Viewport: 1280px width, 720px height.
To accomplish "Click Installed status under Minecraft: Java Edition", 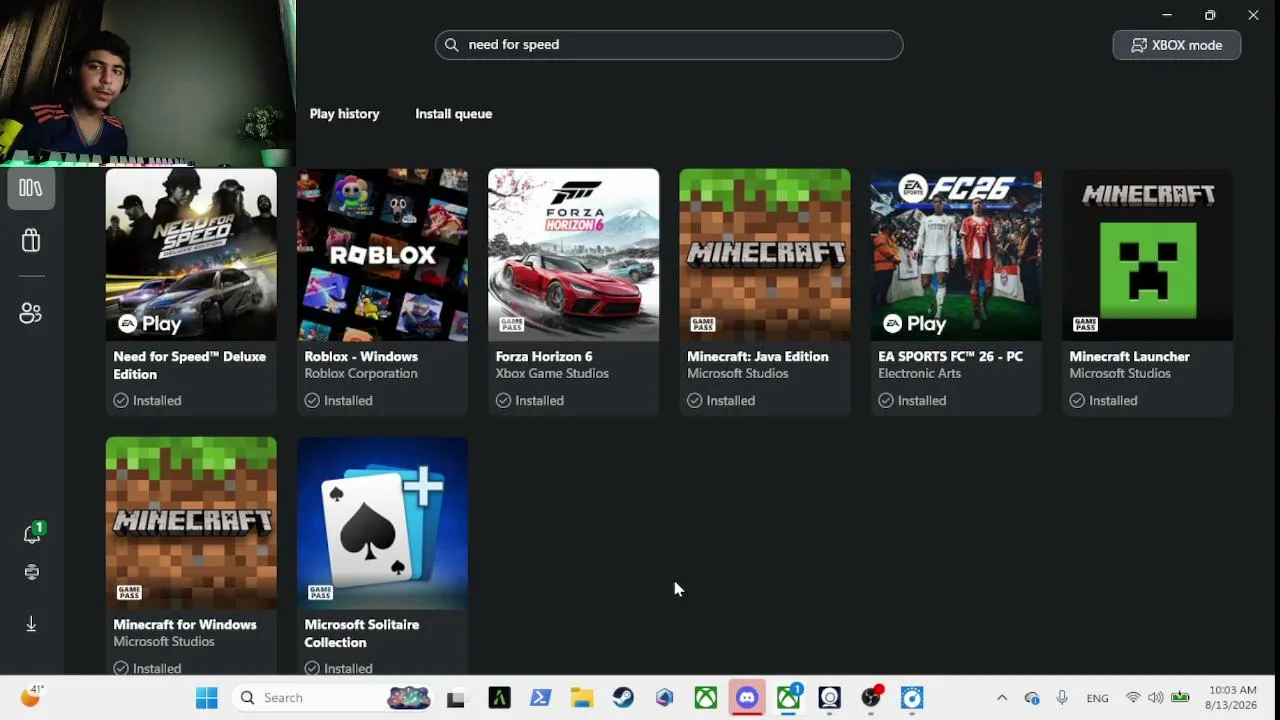I will (721, 400).
